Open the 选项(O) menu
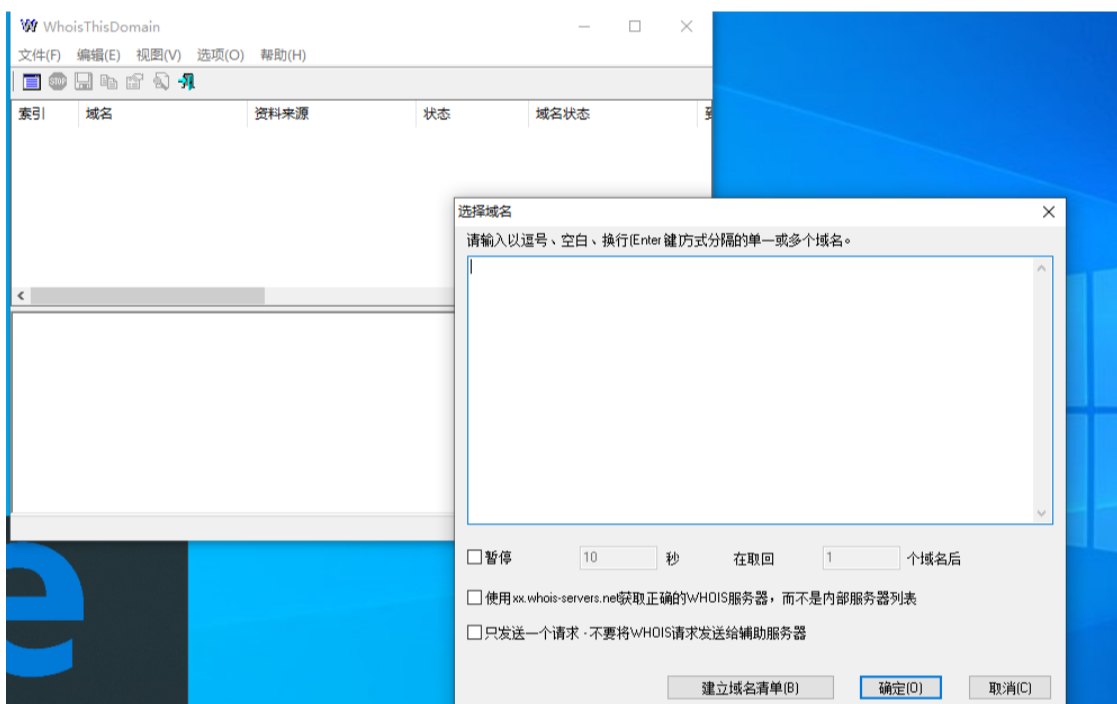Image resolution: width=1117 pixels, height=704 pixels. tap(220, 55)
